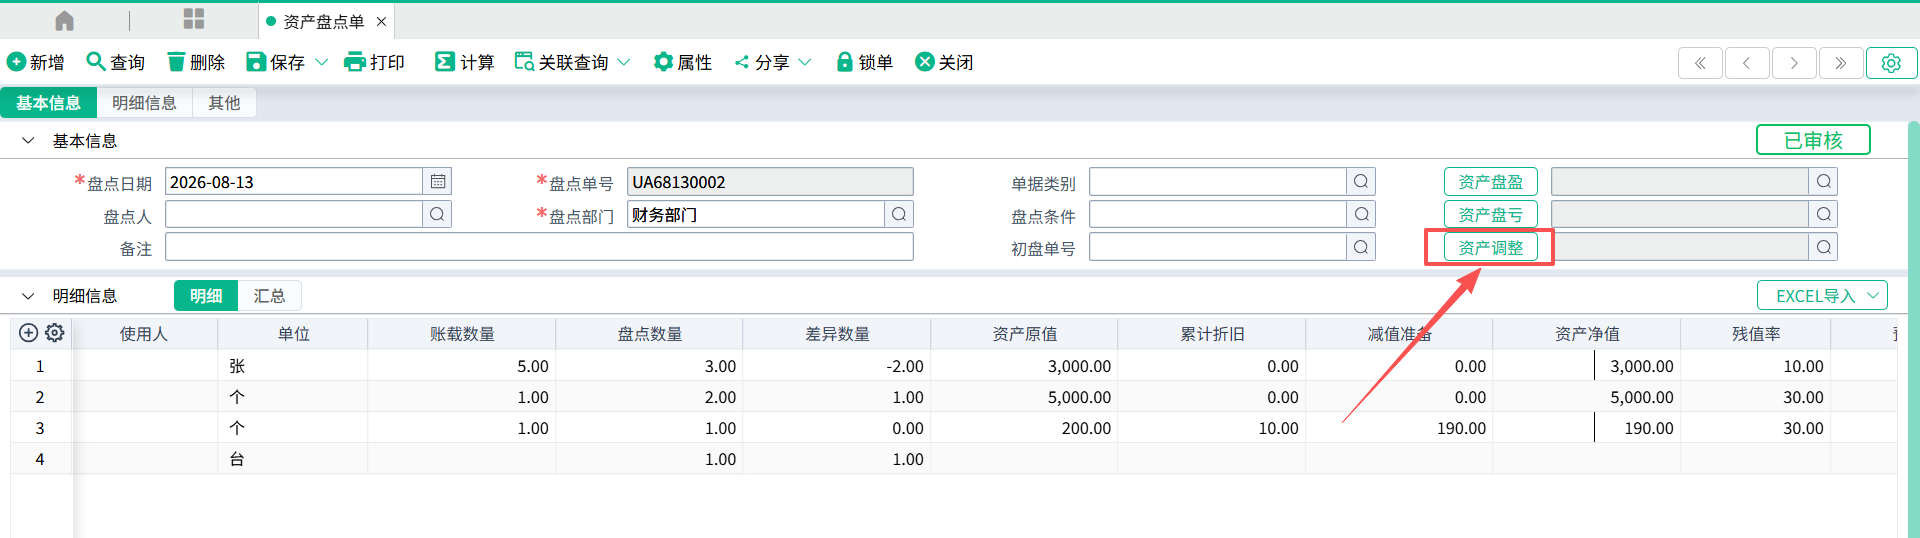Expand the 分享 dropdown arrow

coord(805,62)
